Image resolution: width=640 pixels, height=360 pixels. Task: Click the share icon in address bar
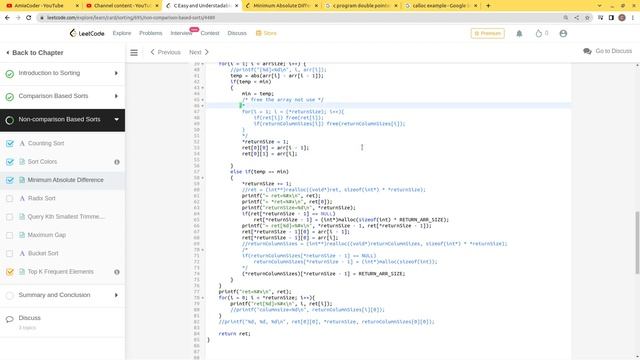[x=577, y=18]
